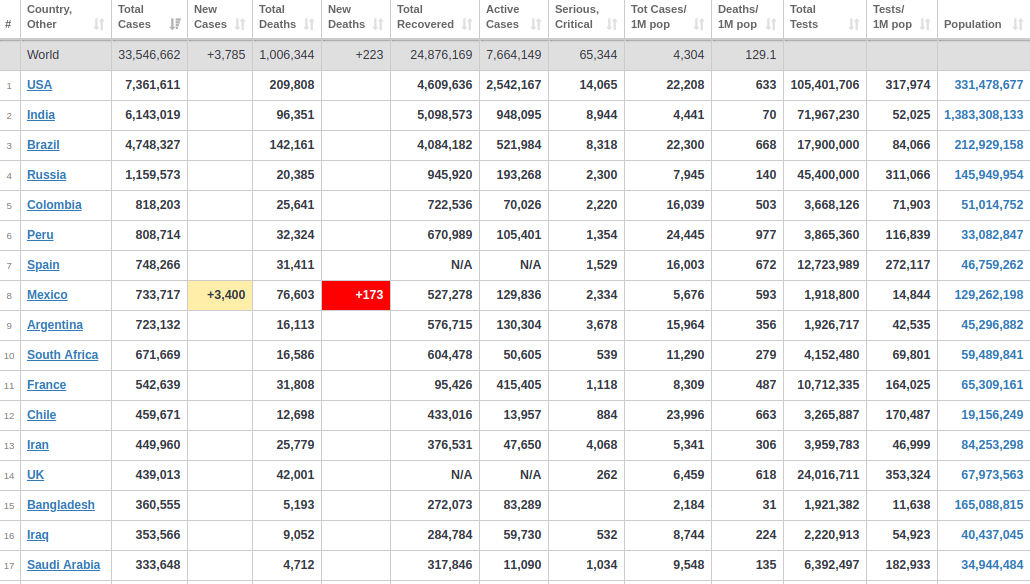Sort by Total Recovered sort icon
The height and width of the screenshot is (584, 1030).
[467, 24]
